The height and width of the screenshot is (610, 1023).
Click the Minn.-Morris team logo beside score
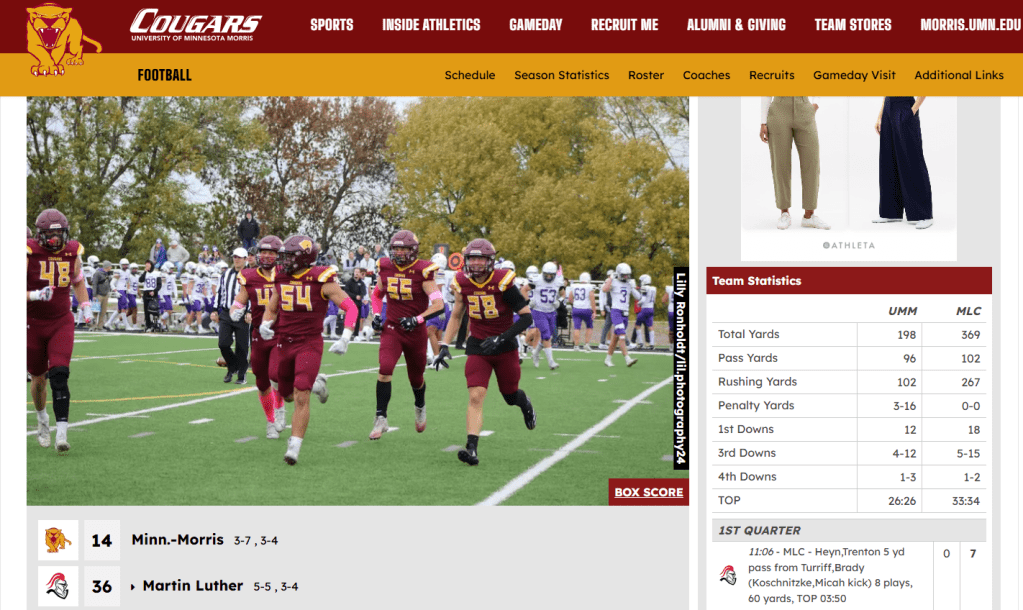pyautogui.click(x=58, y=540)
